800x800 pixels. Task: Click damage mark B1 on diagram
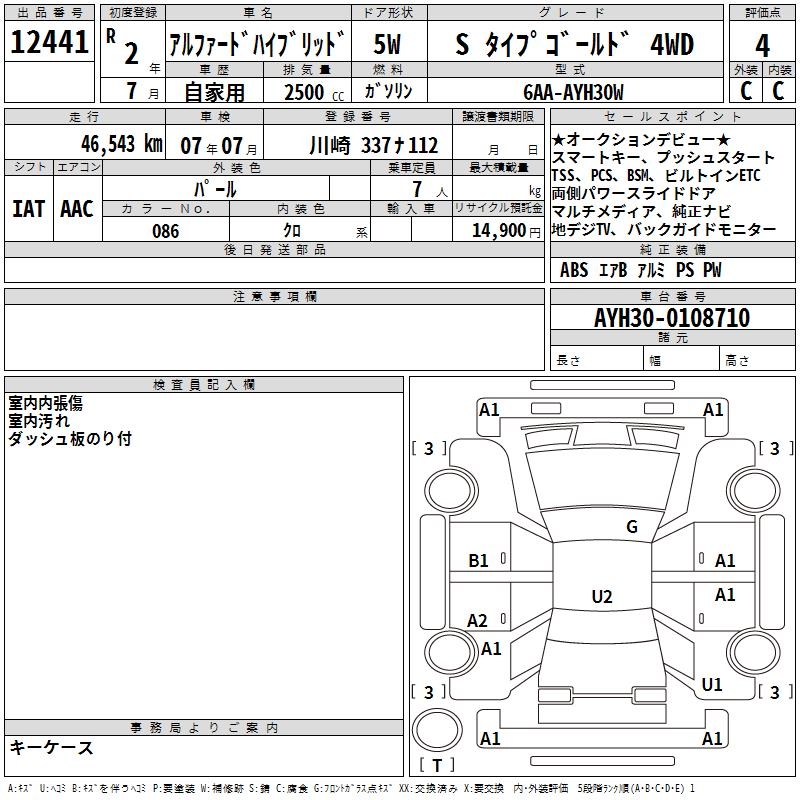(478, 561)
